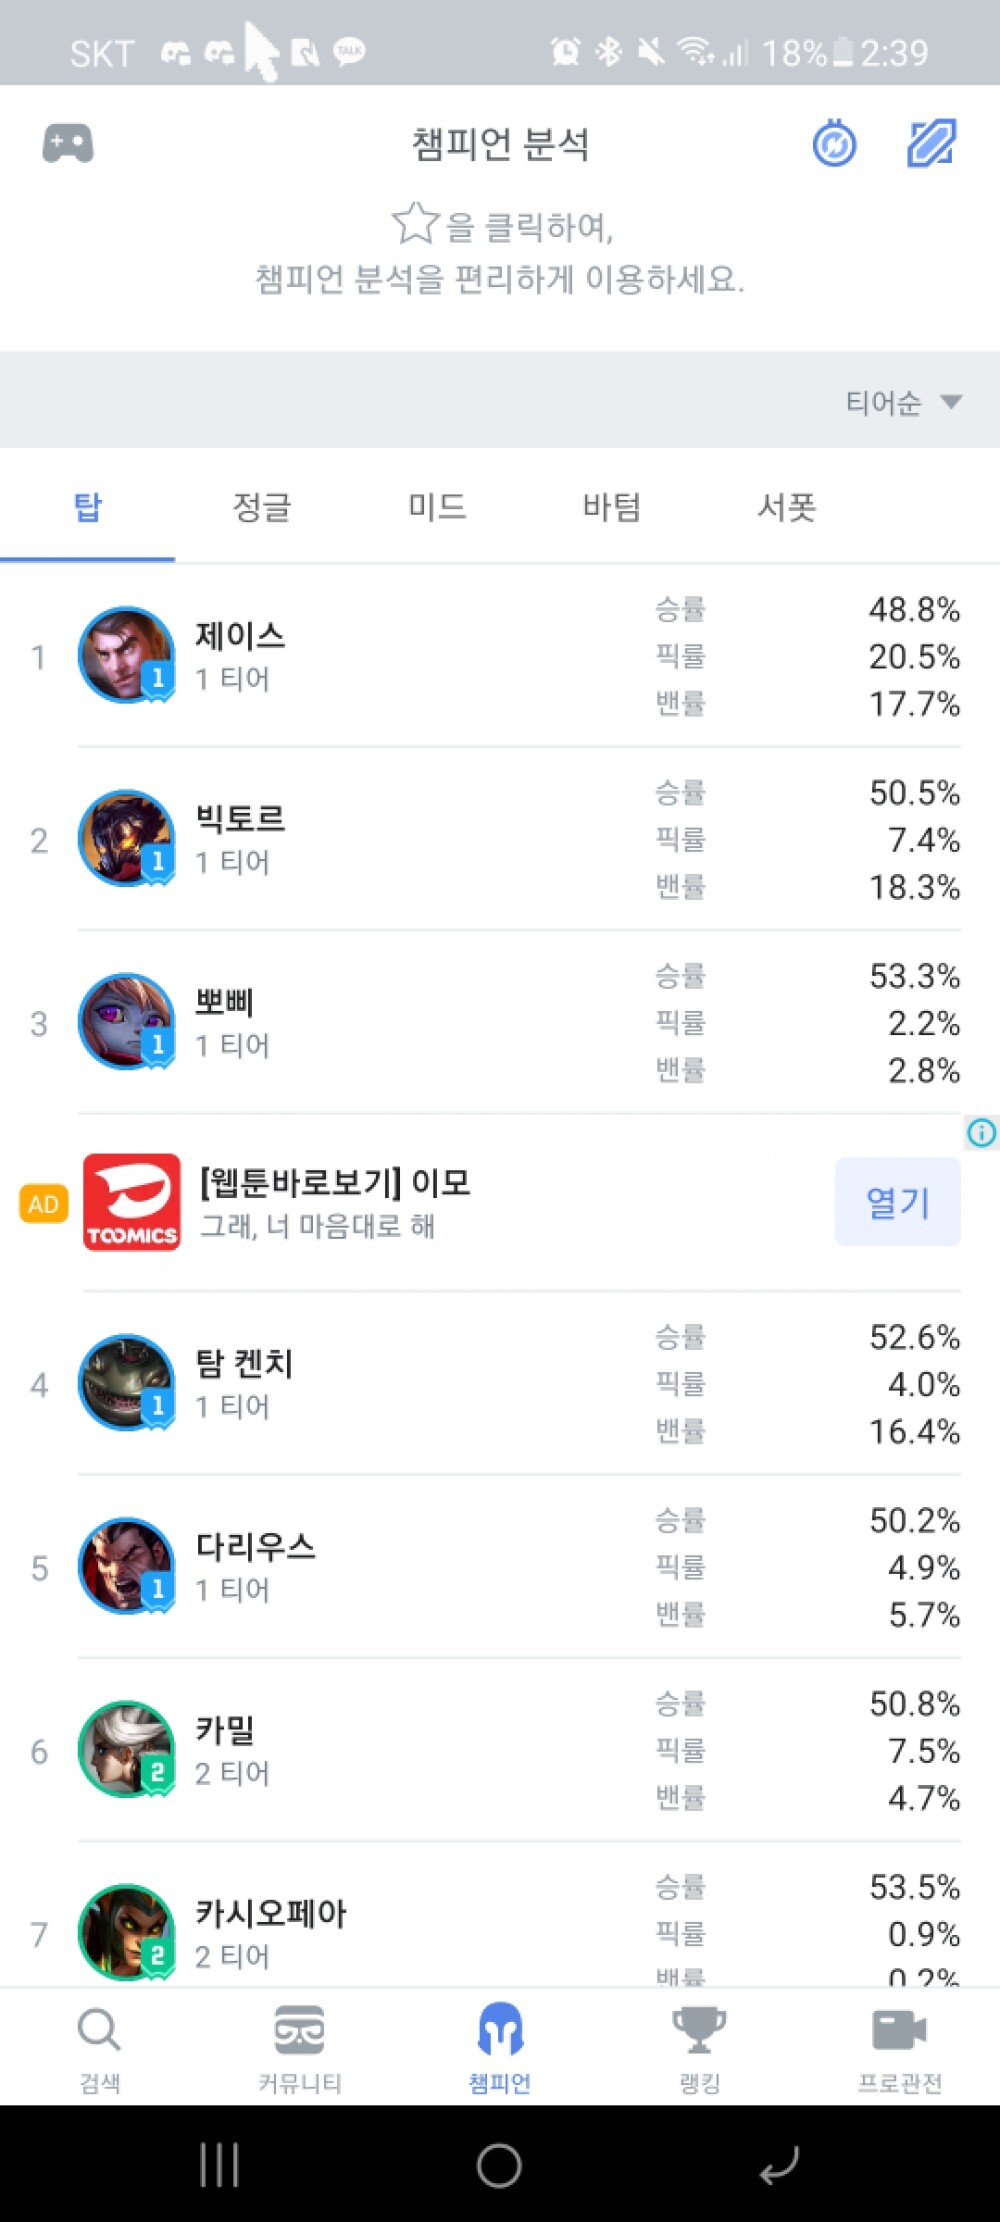1000x2222 pixels.
Task: Tap the circular refresh timer icon
Action: (834, 144)
